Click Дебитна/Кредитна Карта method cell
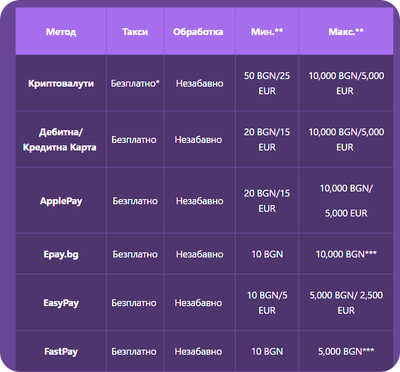The image size is (400, 372). (x=61, y=140)
